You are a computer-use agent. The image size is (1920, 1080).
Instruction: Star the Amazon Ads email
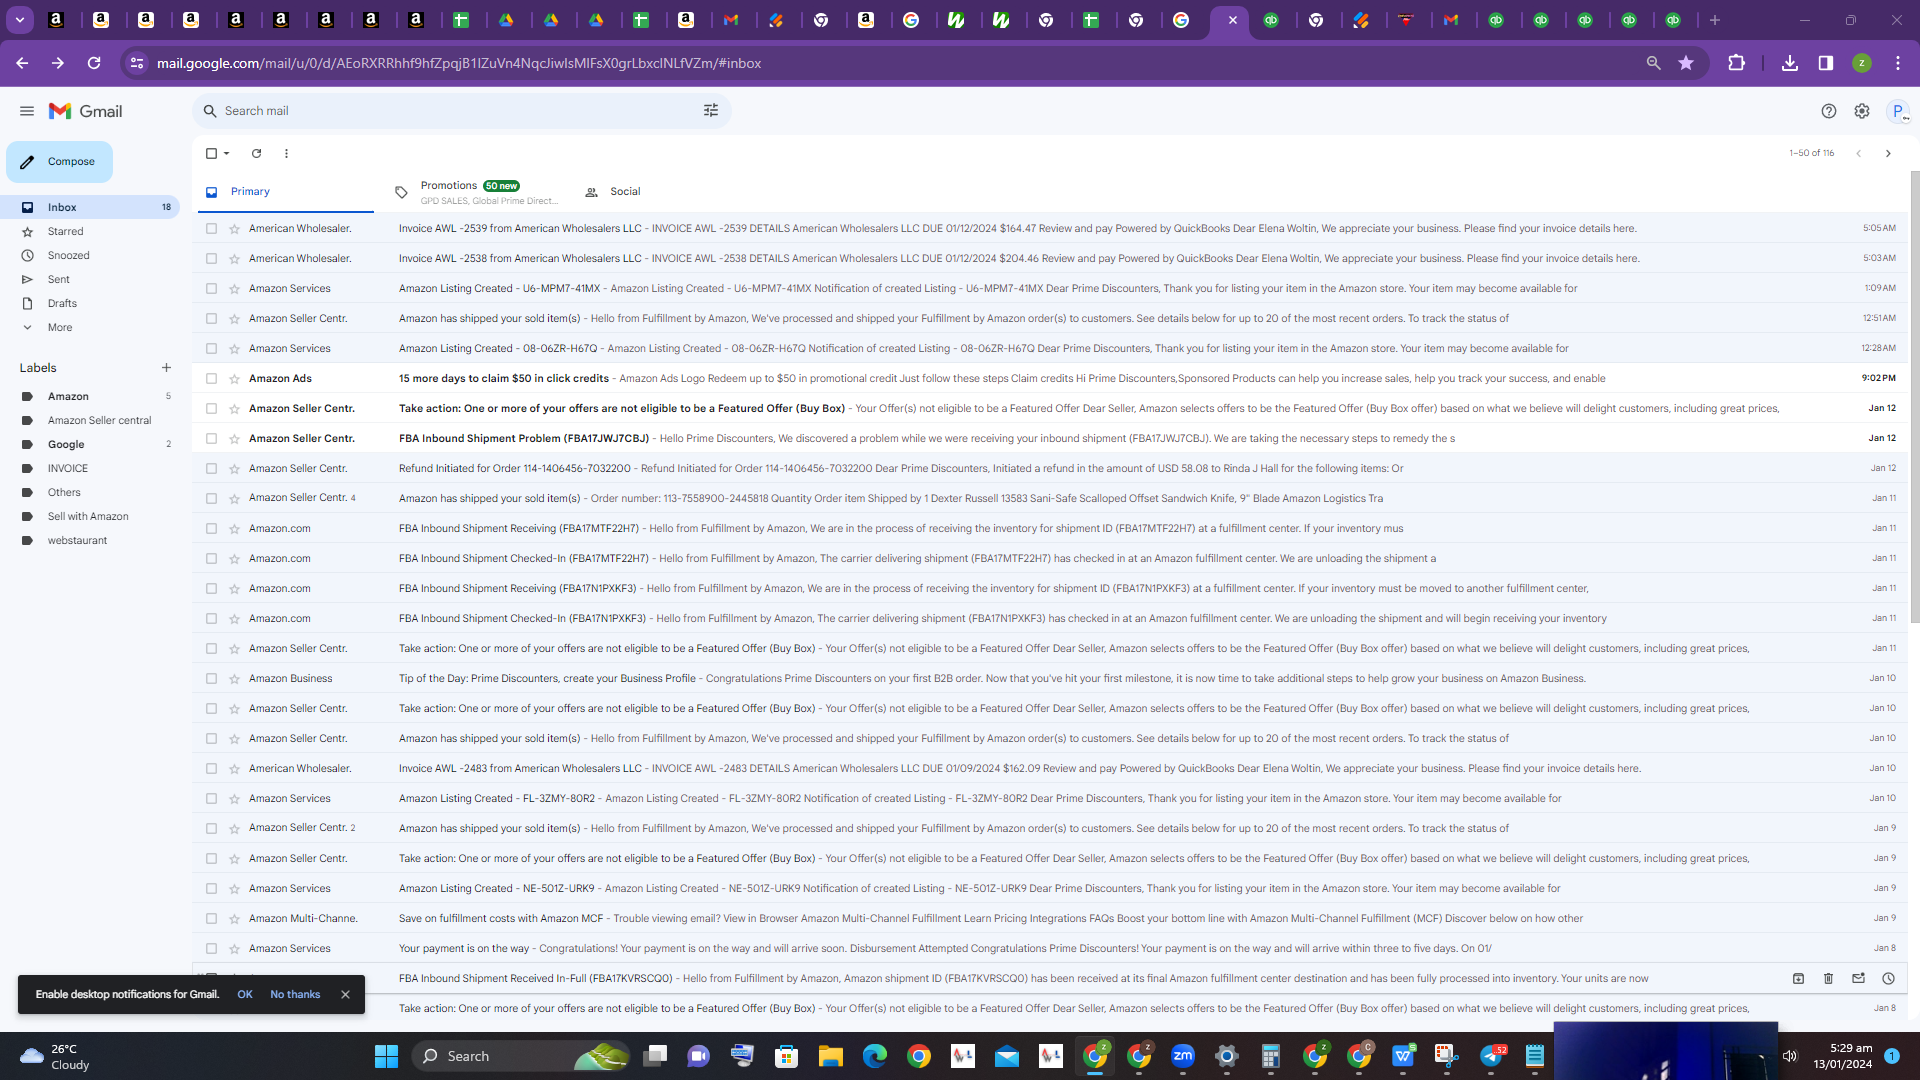point(234,378)
